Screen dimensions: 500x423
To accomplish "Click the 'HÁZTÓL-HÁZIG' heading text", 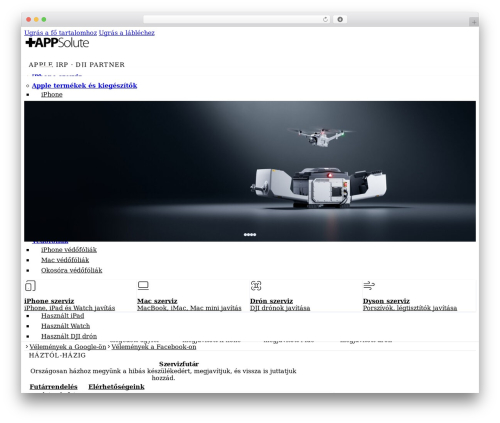I will click(57, 355).
